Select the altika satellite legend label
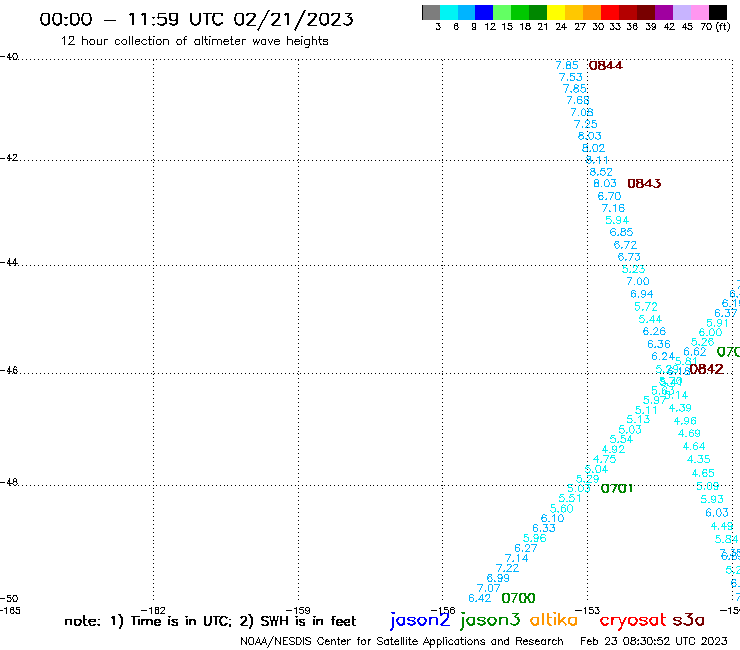The image size is (740, 650). click(x=554, y=620)
